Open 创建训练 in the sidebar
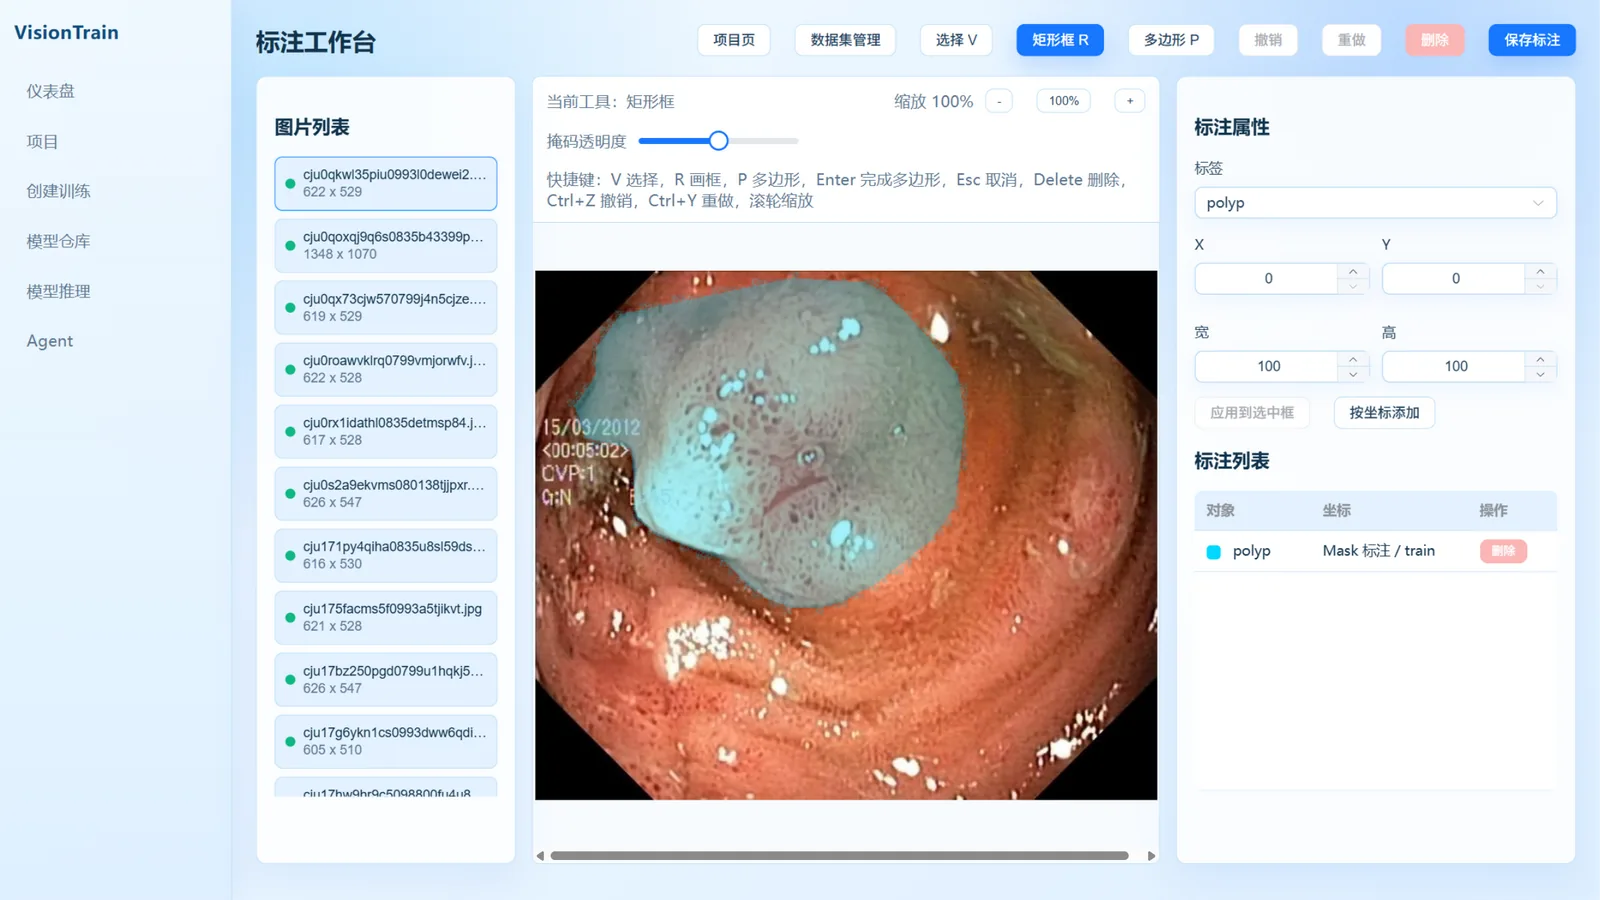1600x900 pixels. (59, 191)
